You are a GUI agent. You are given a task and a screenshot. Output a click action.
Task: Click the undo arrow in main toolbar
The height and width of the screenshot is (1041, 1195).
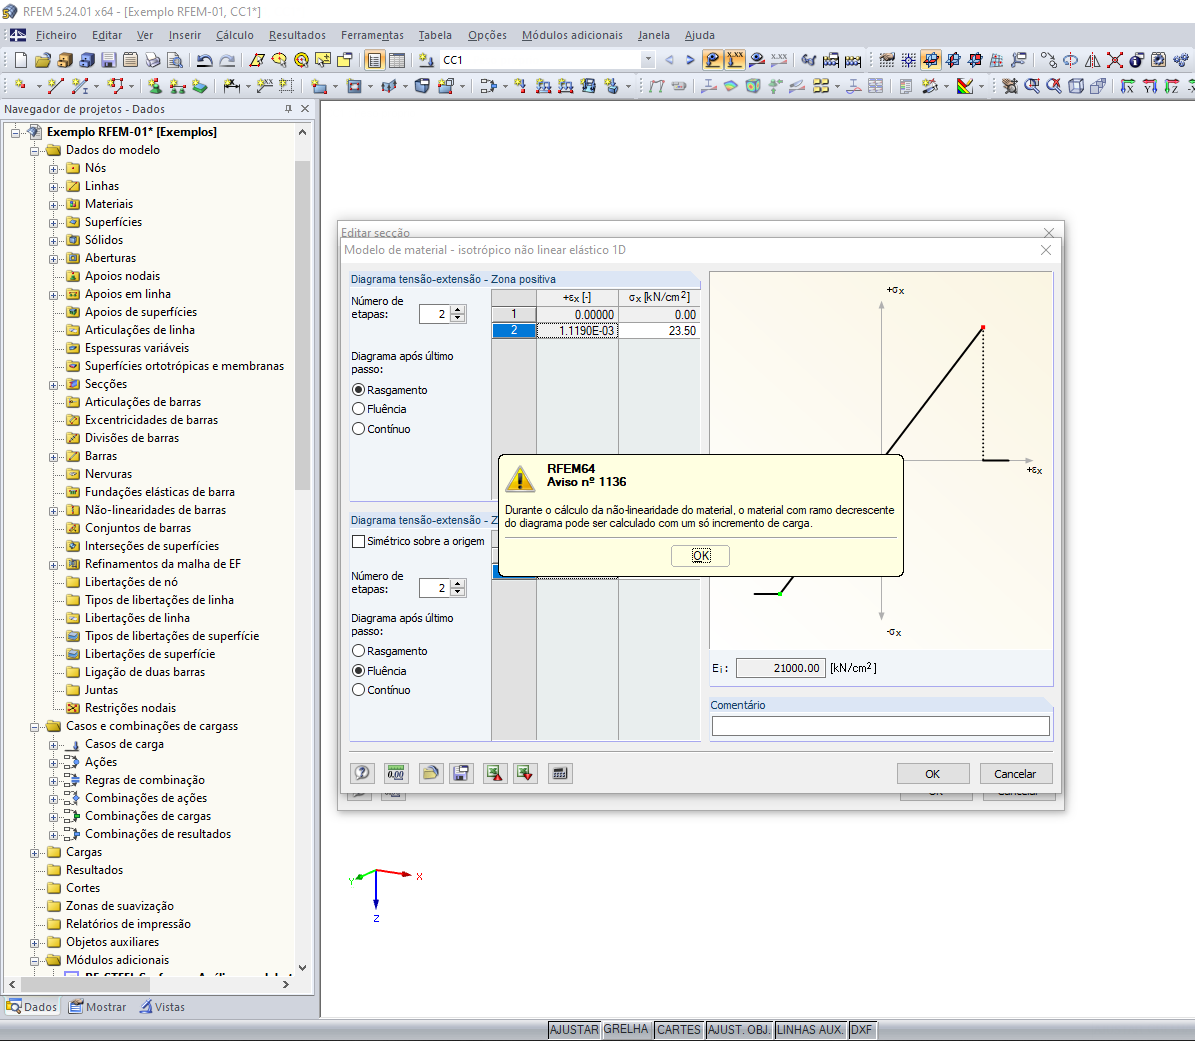point(204,60)
